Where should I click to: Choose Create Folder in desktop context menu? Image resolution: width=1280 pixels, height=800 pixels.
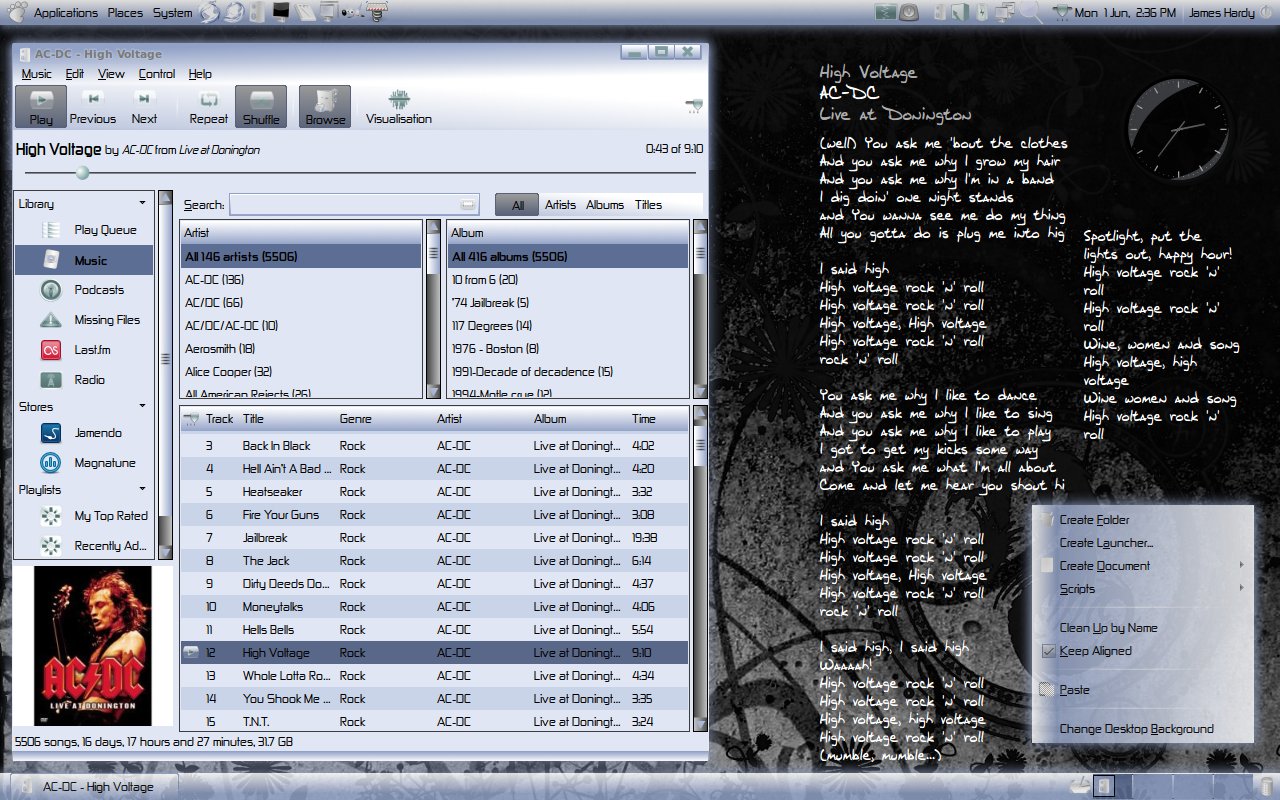1142,520
